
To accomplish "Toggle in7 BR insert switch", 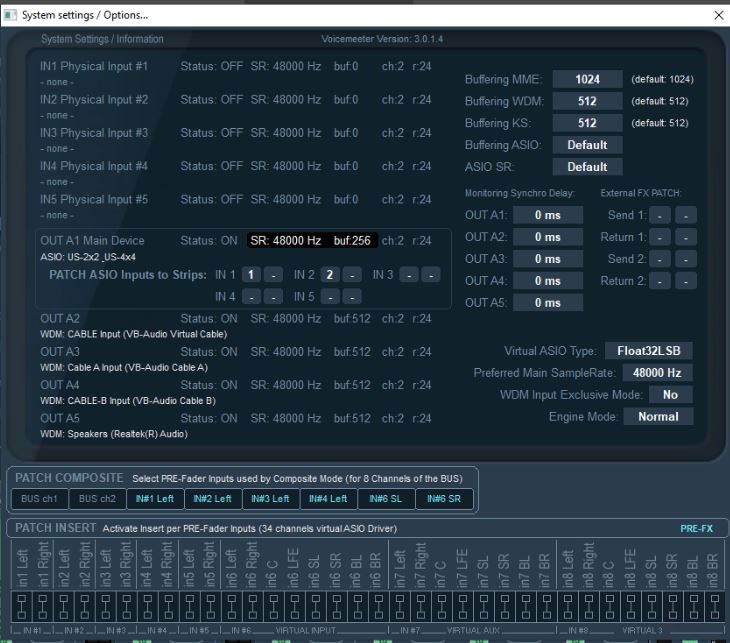I will [547, 606].
